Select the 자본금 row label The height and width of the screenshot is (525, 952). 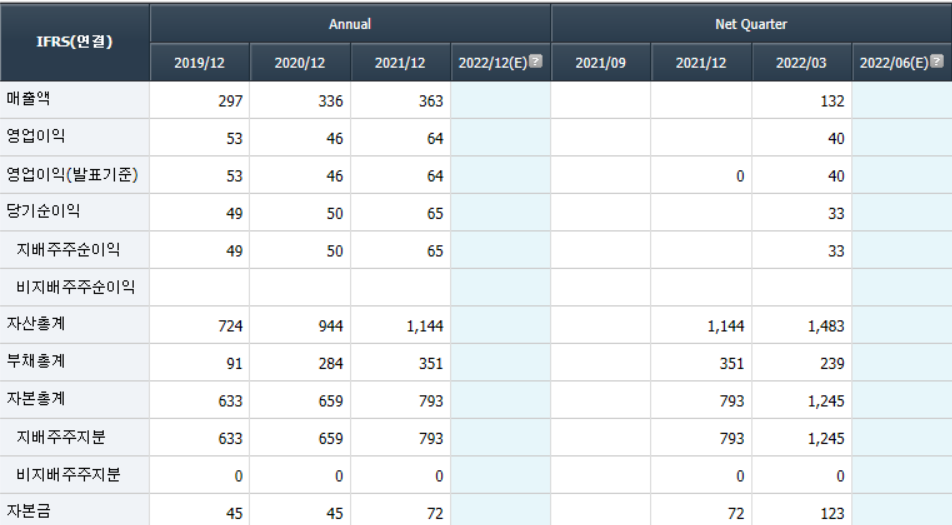(28, 512)
